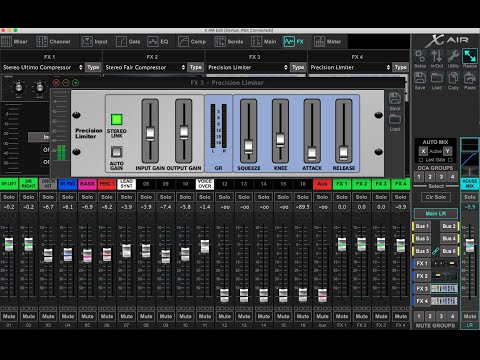Select the Bus 4 send
Viewport: 480px width, 360px height.
point(449,239)
